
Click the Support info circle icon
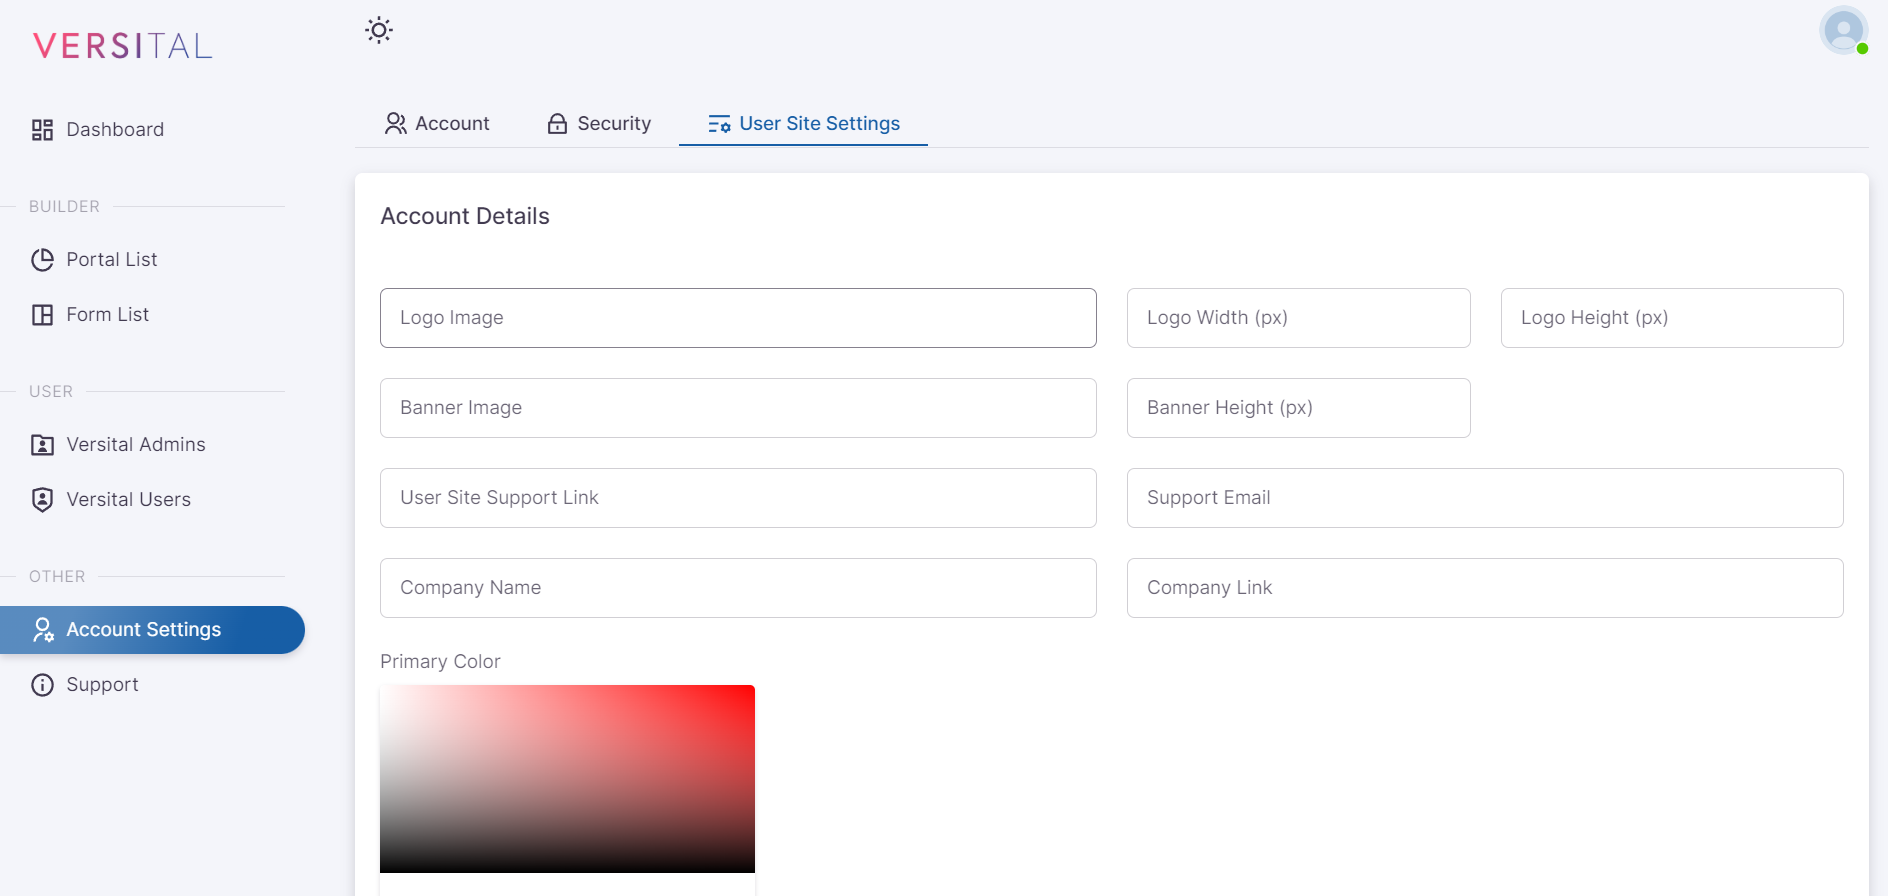tap(42, 685)
